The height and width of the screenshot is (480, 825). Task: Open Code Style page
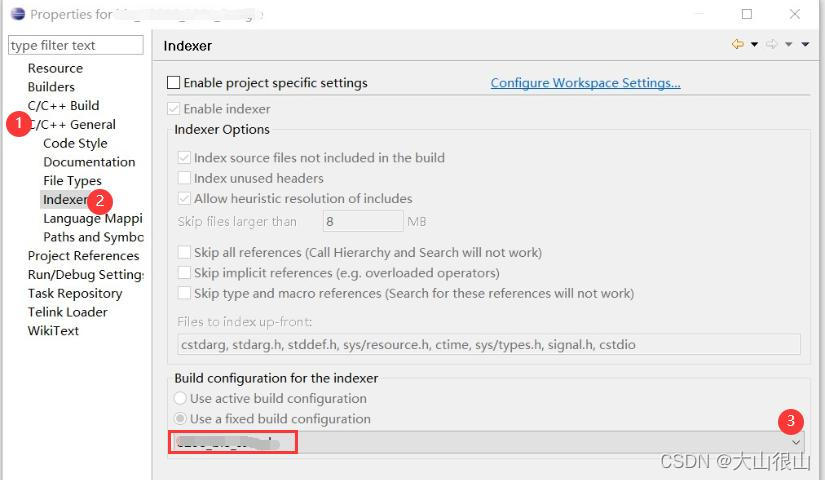pos(75,143)
